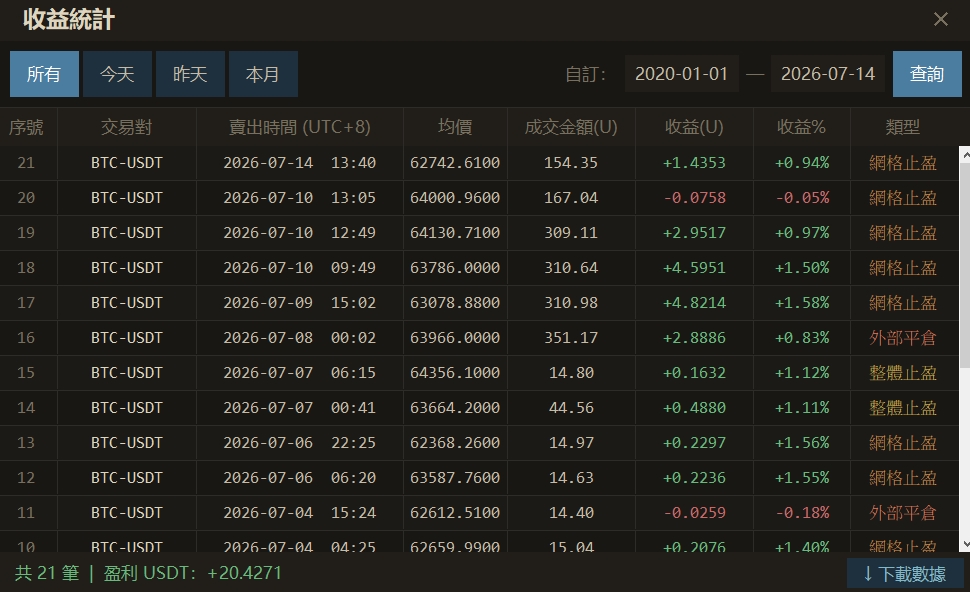Screen dimensions: 970x592
Task: Click the profit +0.1632
Action: [x=694, y=372]
